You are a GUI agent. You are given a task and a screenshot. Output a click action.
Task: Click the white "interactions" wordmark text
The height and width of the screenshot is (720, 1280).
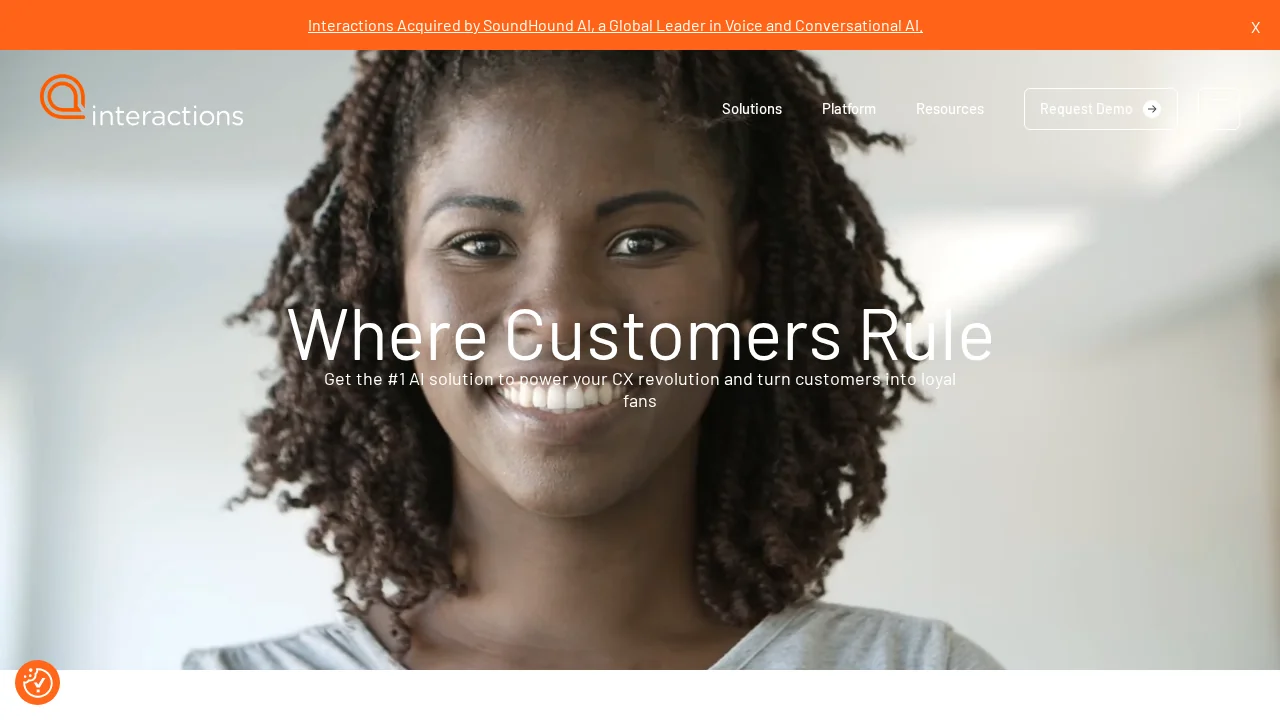(168, 114)
